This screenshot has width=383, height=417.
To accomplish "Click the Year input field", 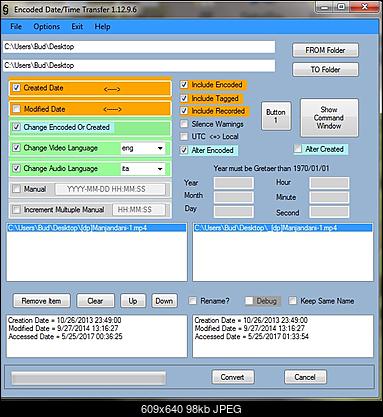I will click(234, 183).
